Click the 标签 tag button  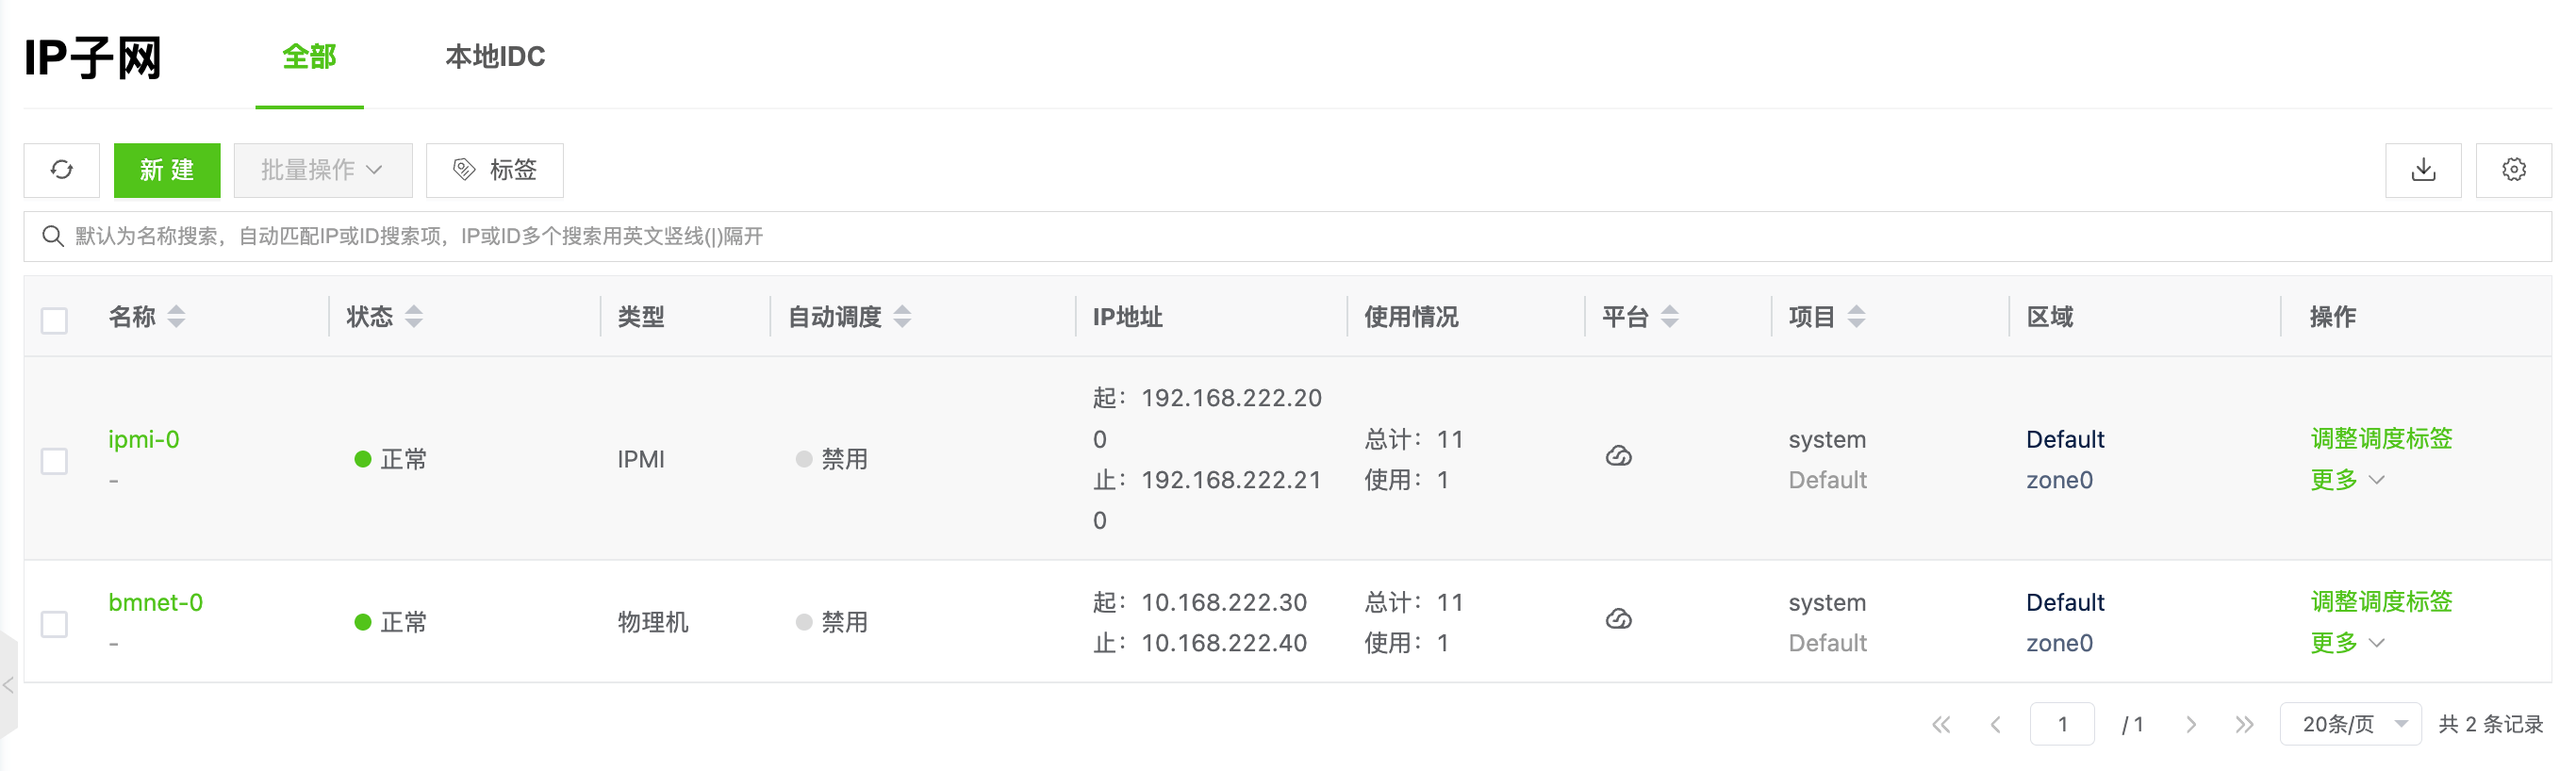pyautogui.click(x=495, y=170)
